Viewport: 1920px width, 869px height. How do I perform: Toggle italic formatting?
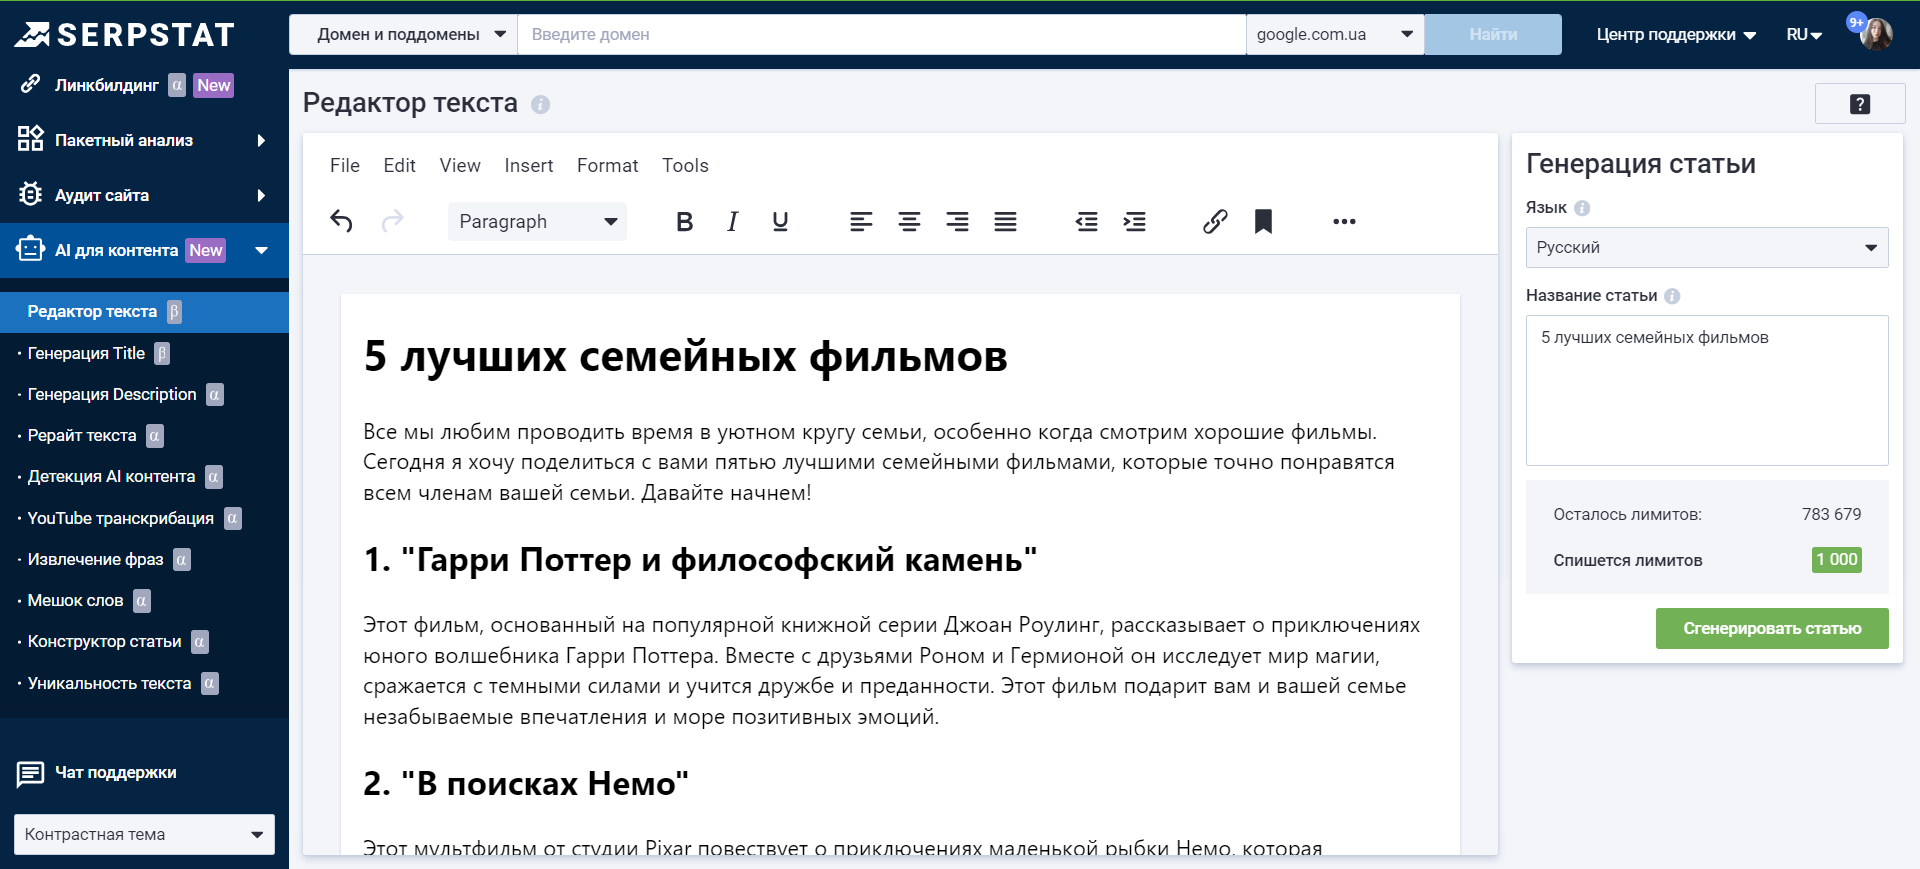[x=732, y=221]
